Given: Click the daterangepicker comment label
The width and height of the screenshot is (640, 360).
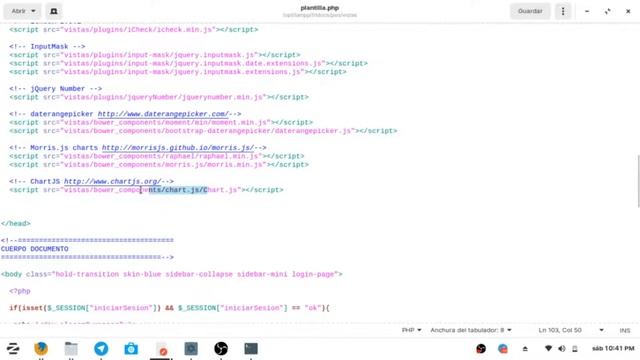Looking at the screenshot, I should 62,114.
